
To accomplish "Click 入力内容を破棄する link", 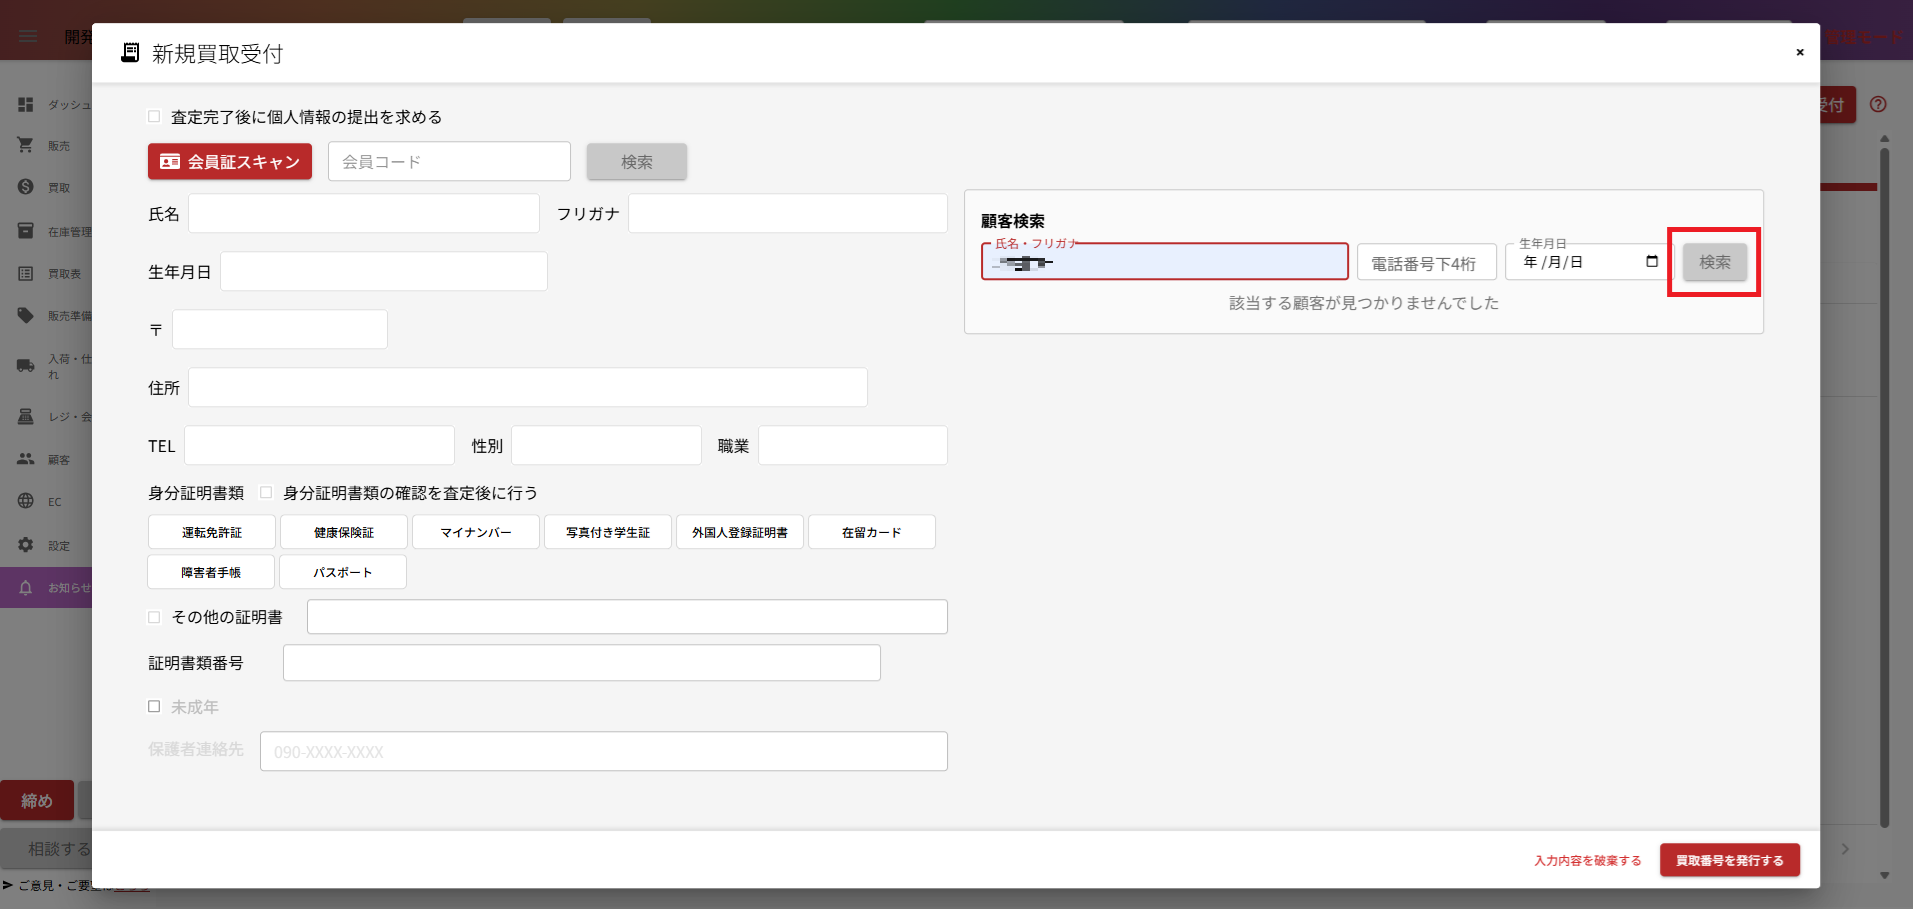I will pyautogui.click(x=1588, y=860).
